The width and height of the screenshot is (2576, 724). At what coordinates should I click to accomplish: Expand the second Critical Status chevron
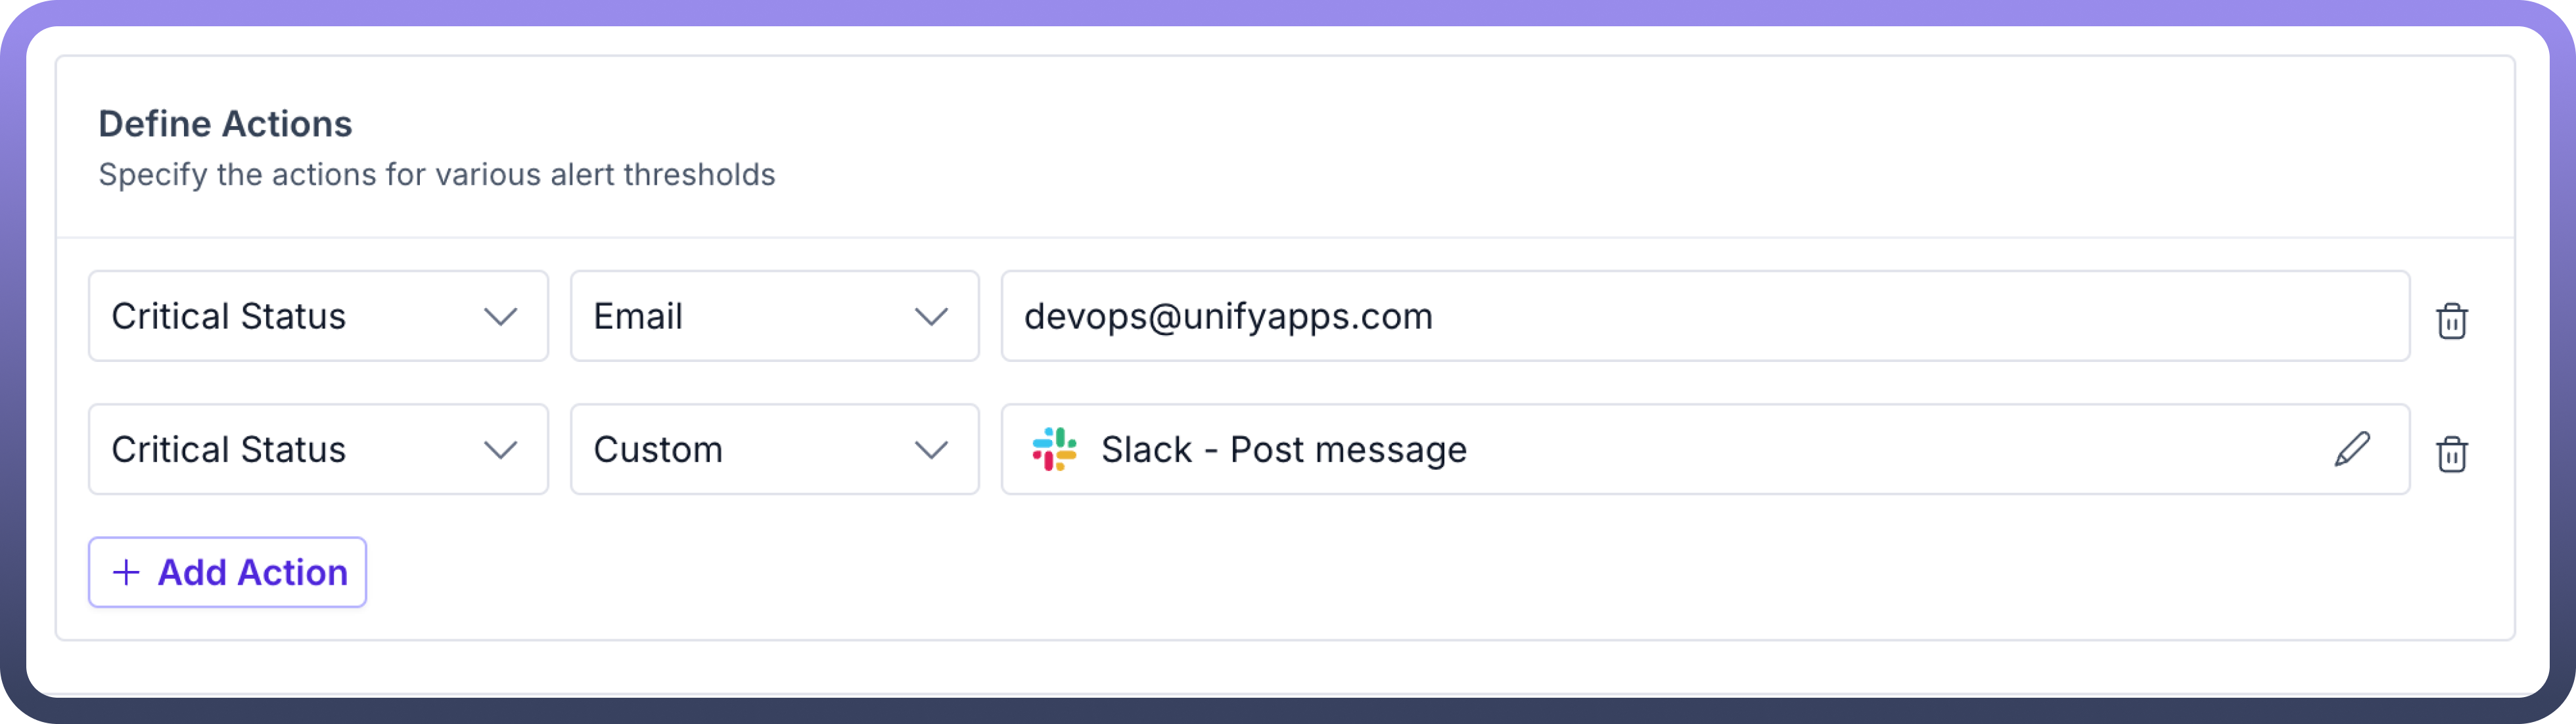(x=500, y=450)
